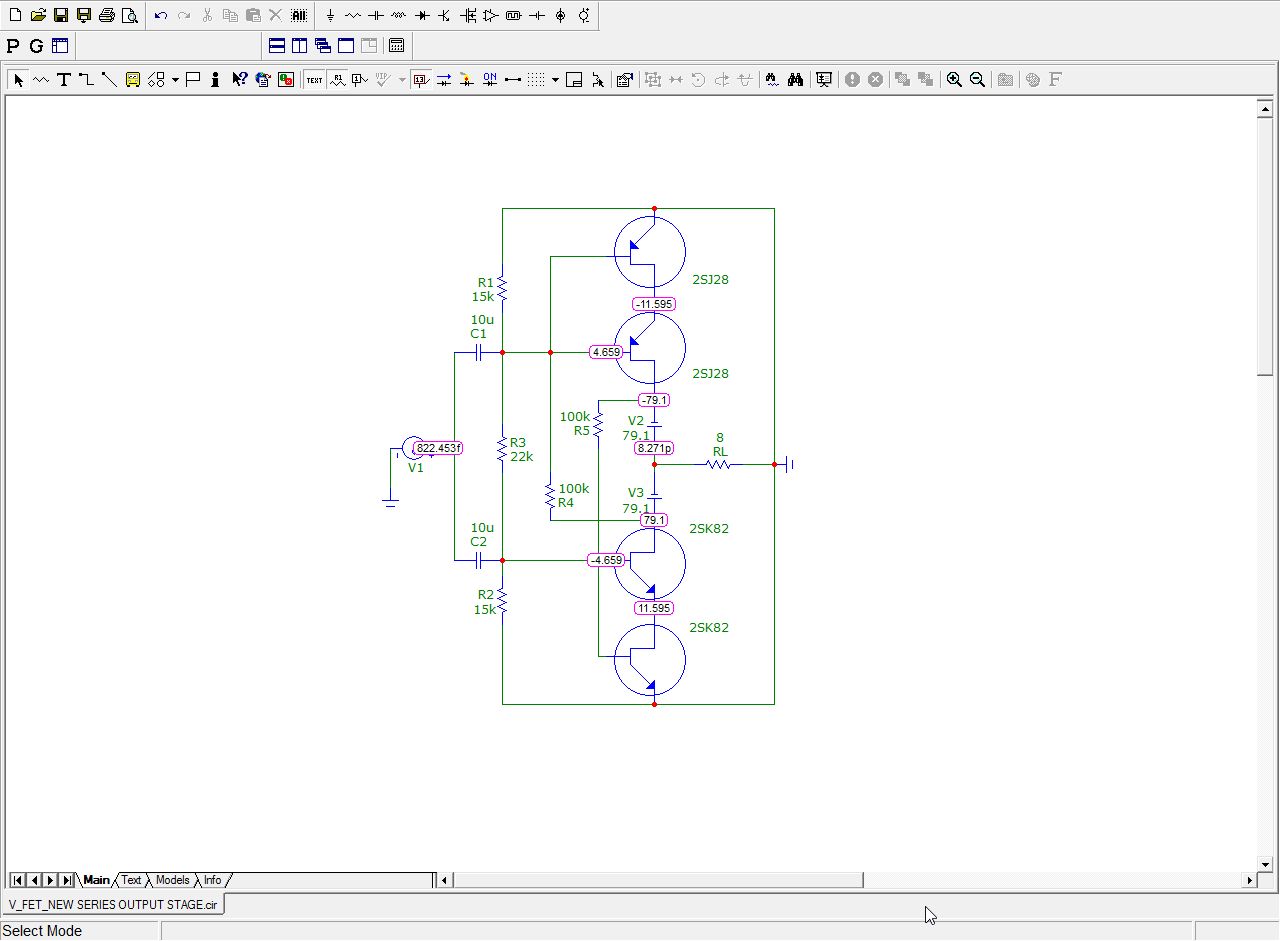The image size is (1280, 941).
Task: Toggle grid text display
Action: pyautogui.click(x=315, y=80)
